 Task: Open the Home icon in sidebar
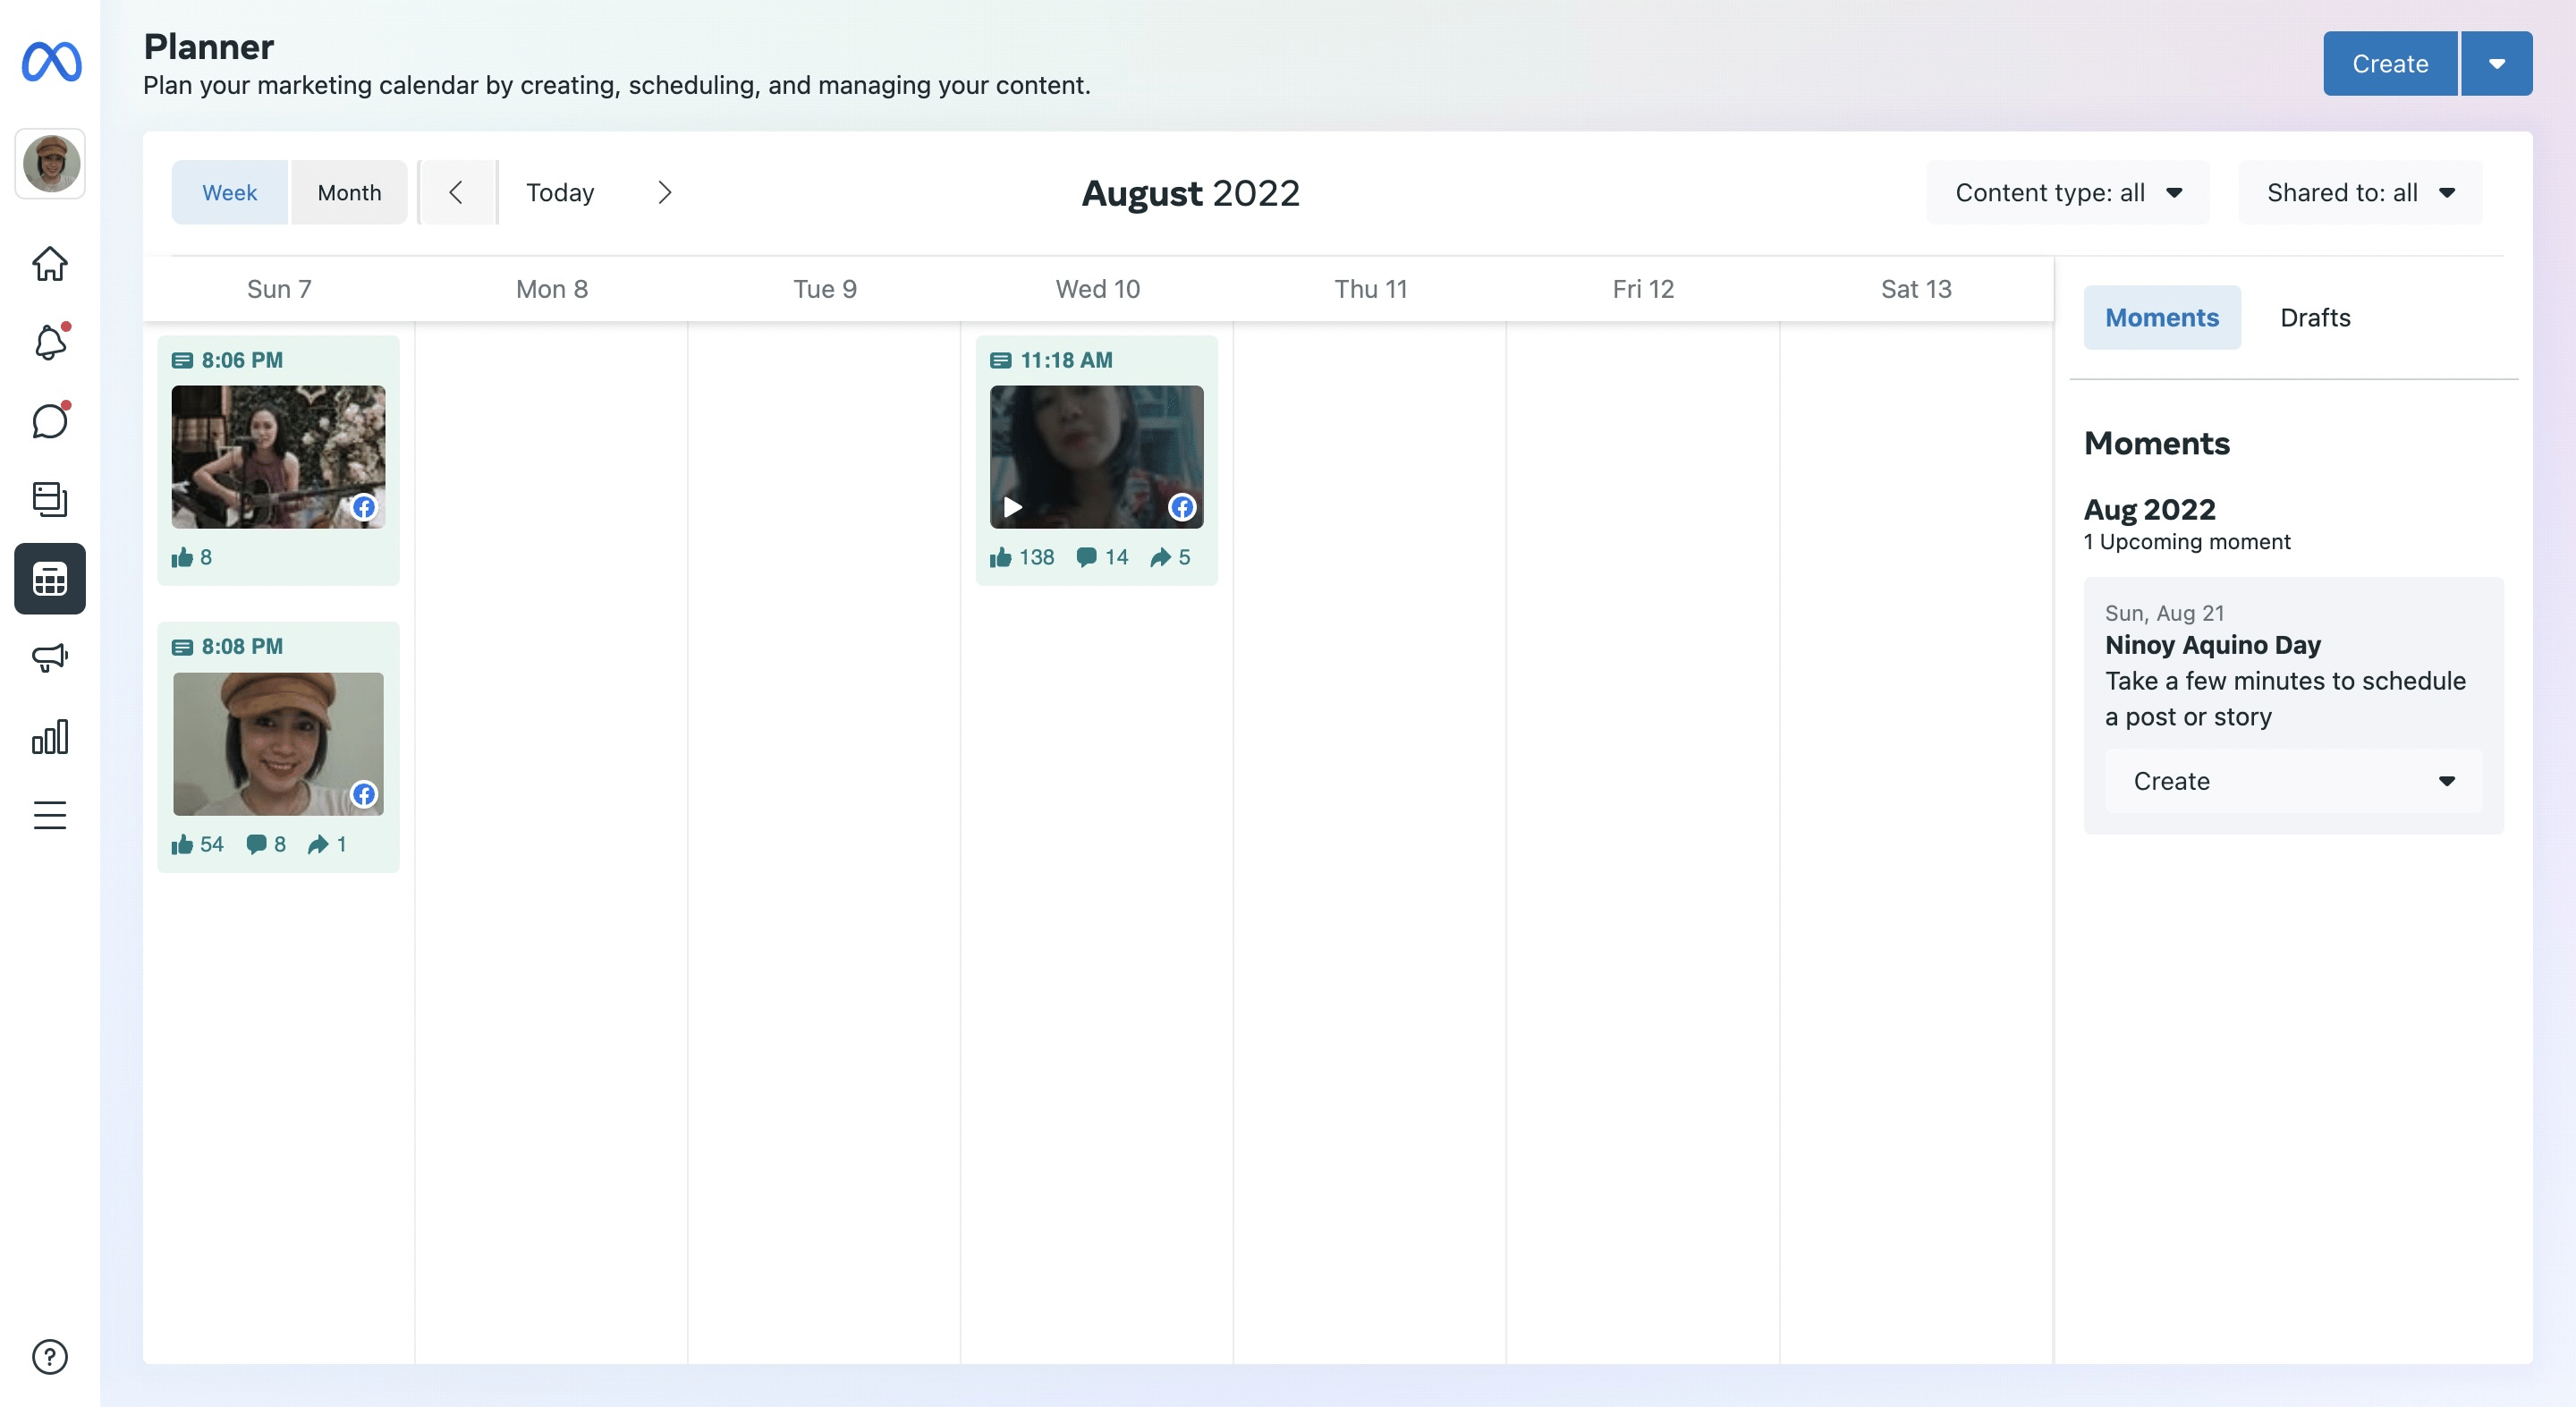click(x=49, y=264)
